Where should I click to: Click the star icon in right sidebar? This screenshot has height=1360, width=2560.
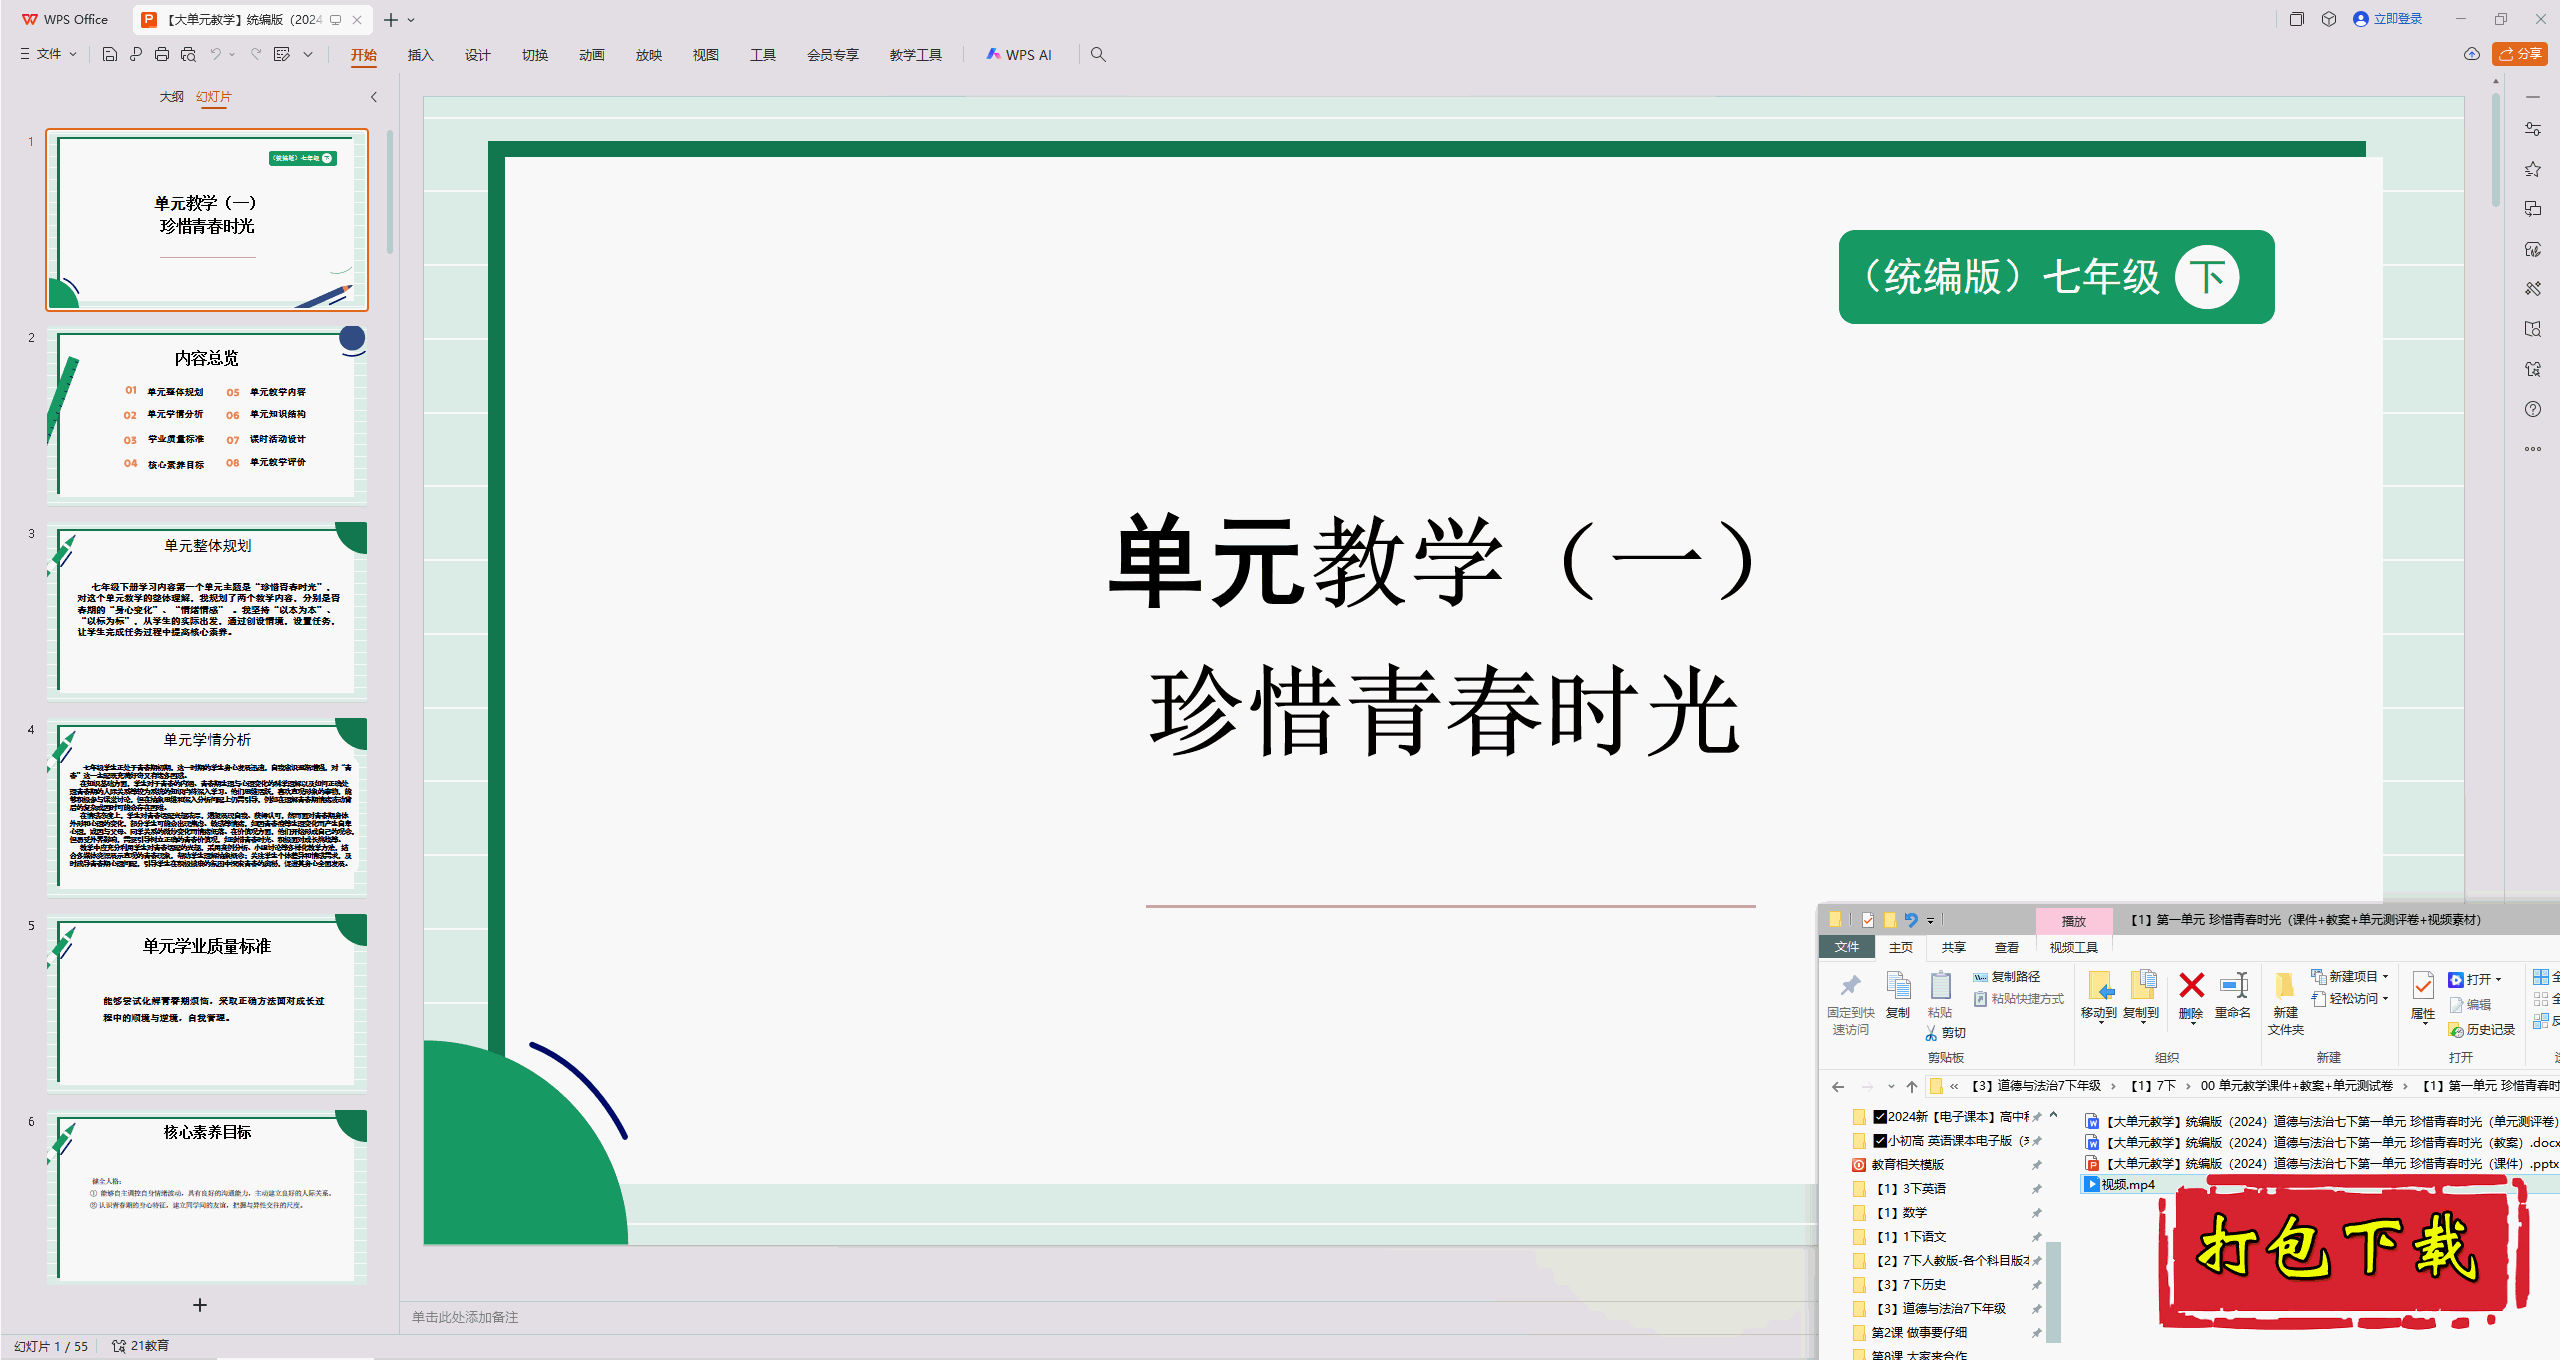pyautogui.click(x=2532, y=169)
